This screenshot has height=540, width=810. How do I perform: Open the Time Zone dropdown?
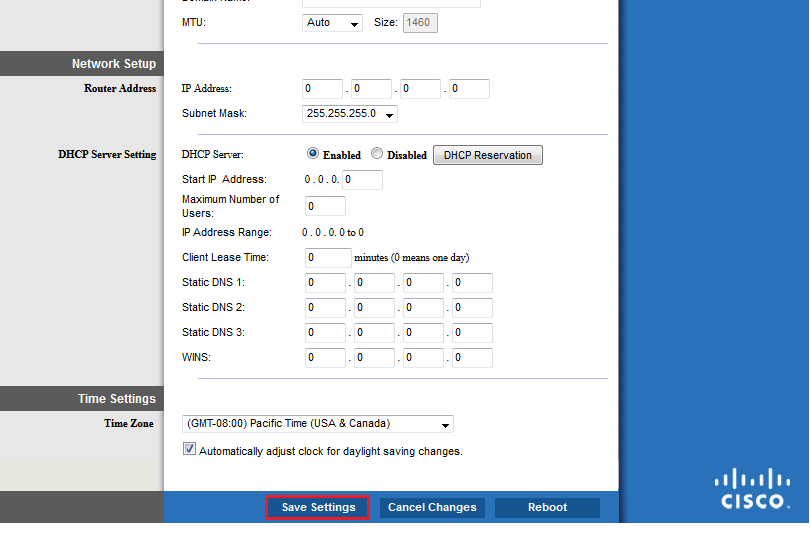(x=318, y=424)
